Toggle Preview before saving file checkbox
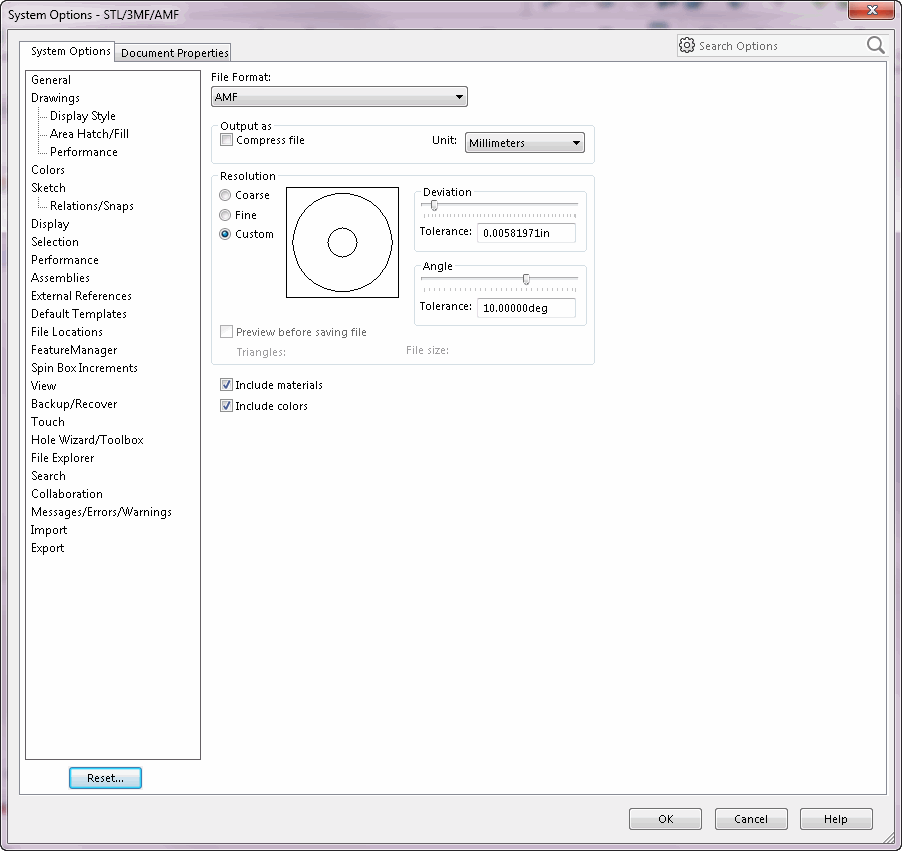 click(x=227, y=331)
